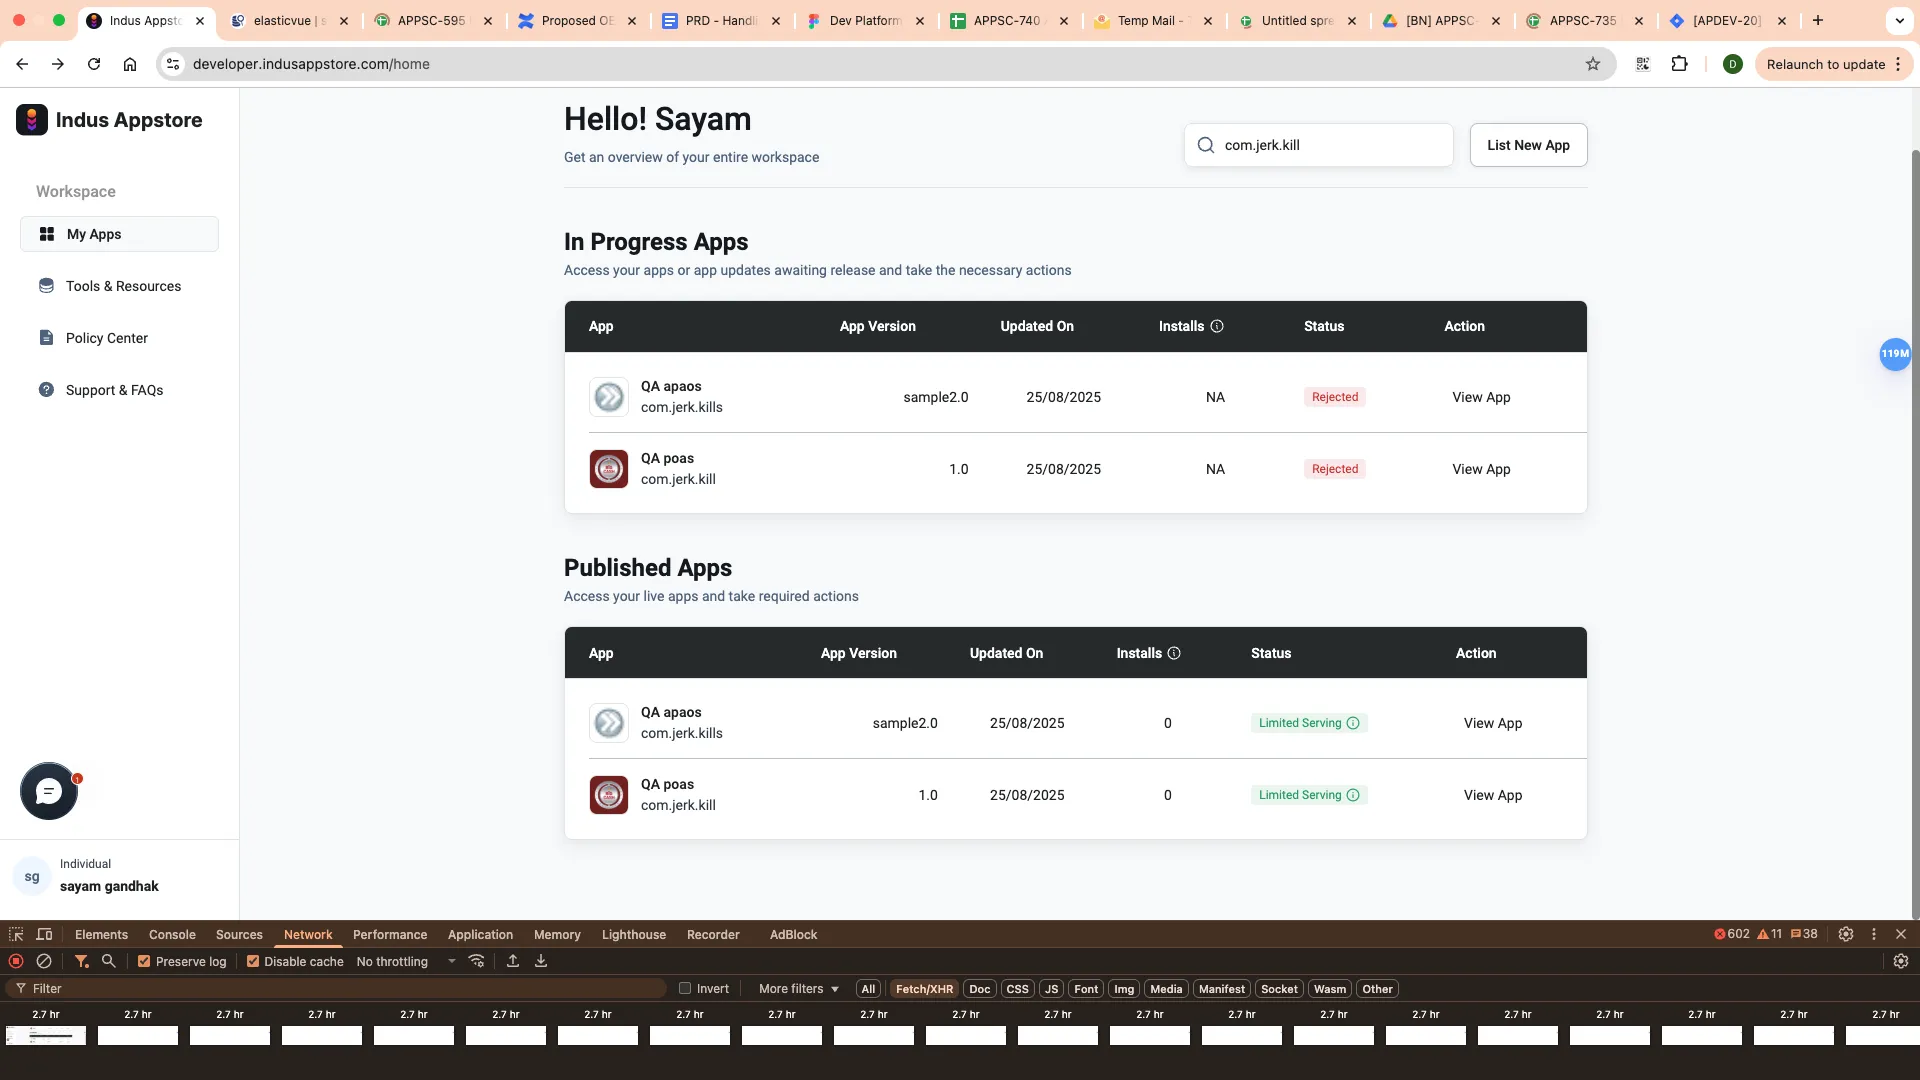The image size is (1920, 1080).
Task: Open the No throttling dropdown
Action: tap(406, 961)
